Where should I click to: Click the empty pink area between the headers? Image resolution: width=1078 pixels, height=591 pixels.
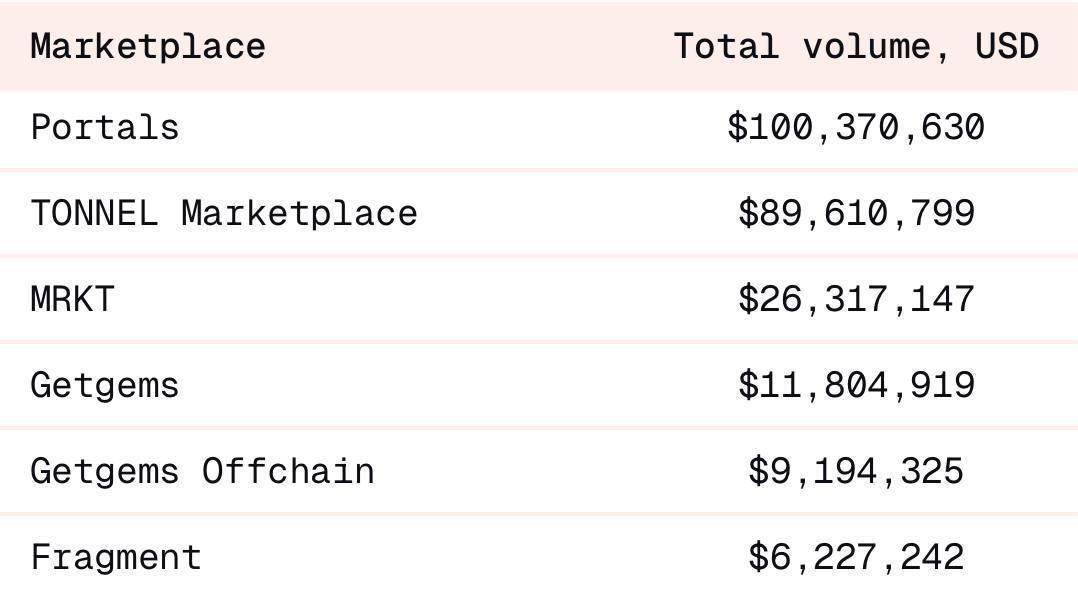point(470,46)
